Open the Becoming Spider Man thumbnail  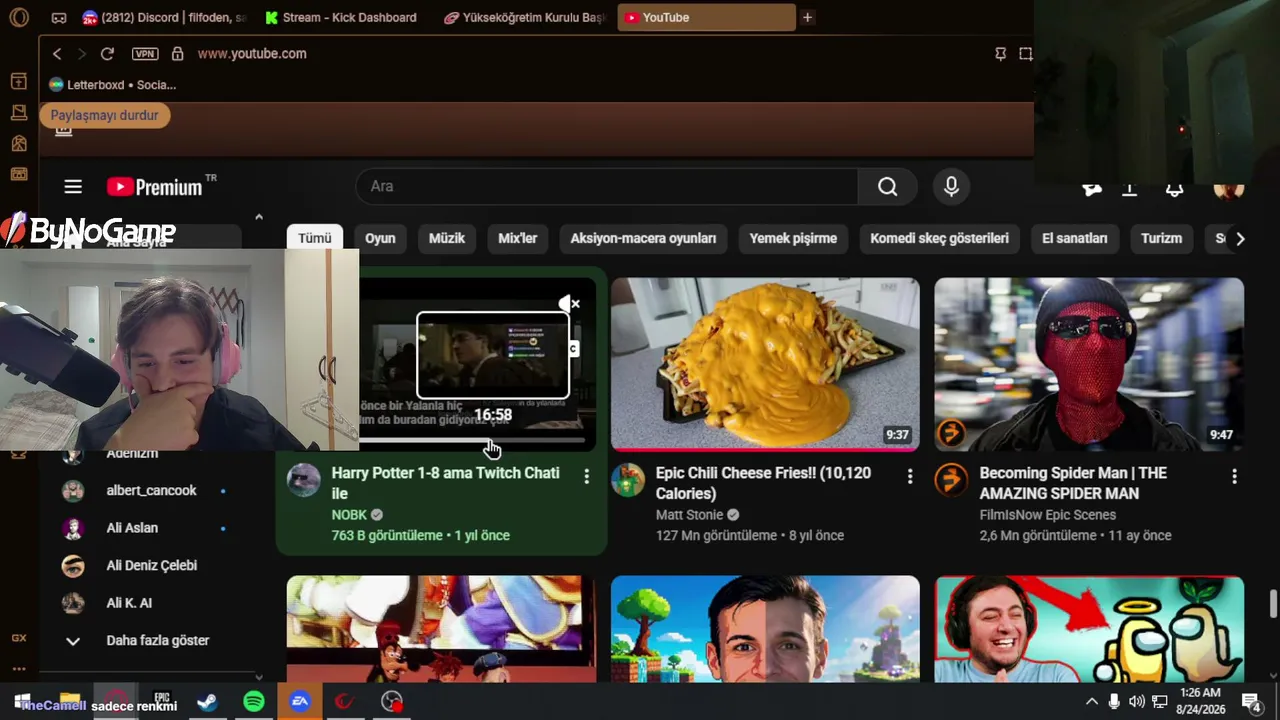1089,364
